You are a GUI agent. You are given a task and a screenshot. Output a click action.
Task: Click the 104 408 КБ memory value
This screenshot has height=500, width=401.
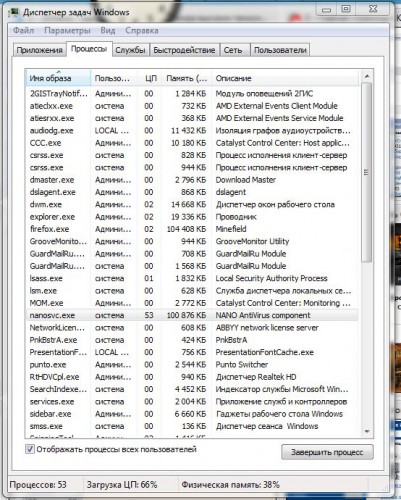pos(187,229)
